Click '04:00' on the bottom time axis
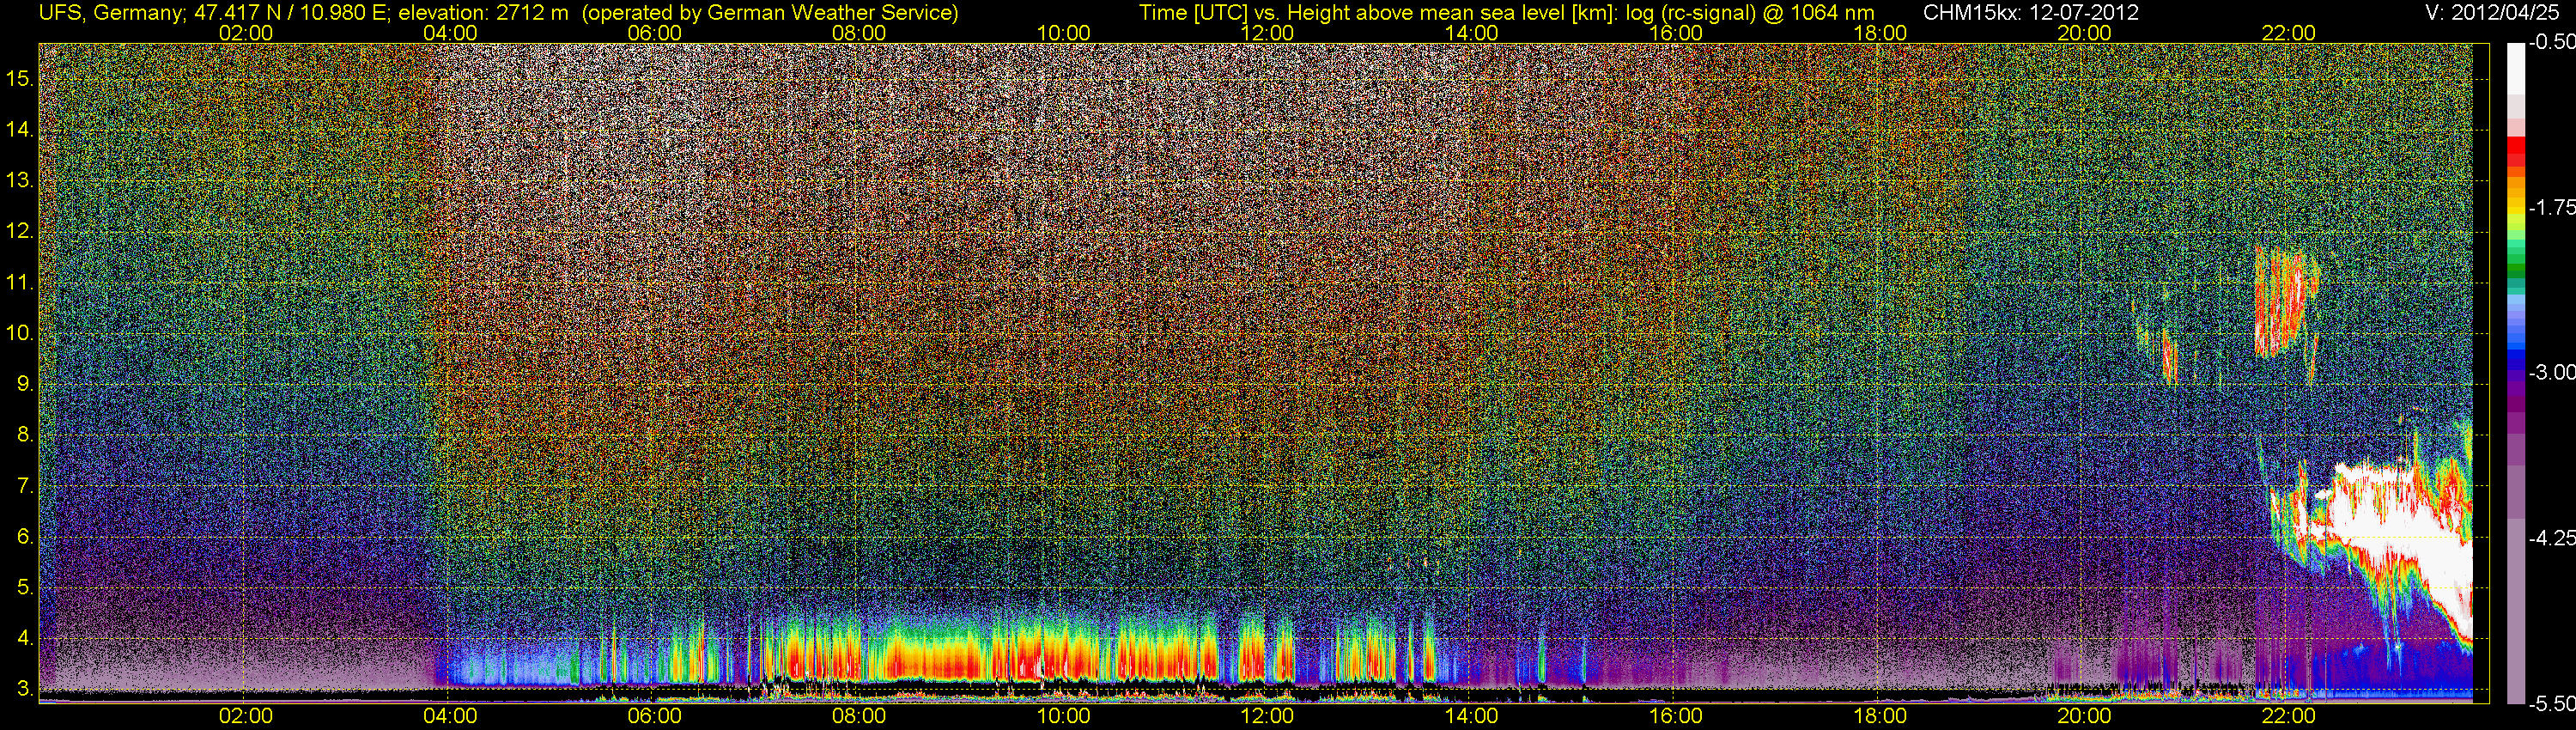Screen dimensions: 2576x730 450,716
